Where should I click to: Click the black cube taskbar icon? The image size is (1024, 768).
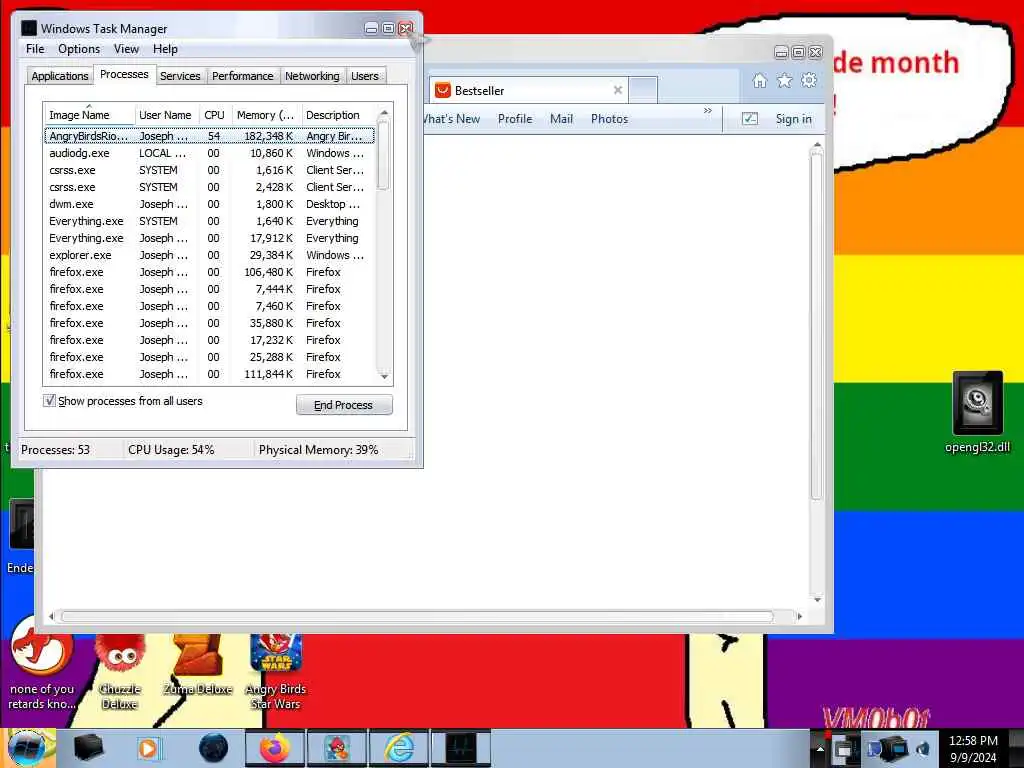88,748
